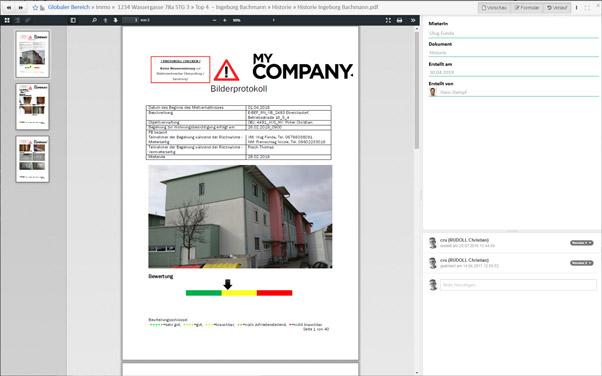This screenshot has height=376, width=602.
Task: Print the PDF document
Action: 400,20
